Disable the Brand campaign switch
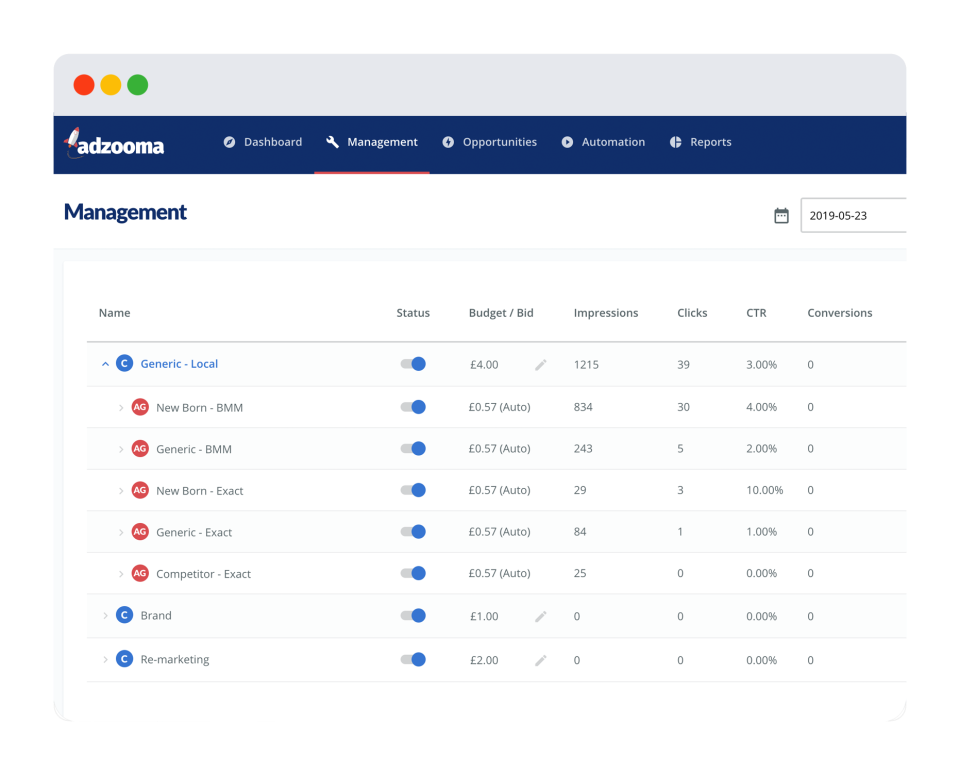The image size is (960, 775). 413,616
